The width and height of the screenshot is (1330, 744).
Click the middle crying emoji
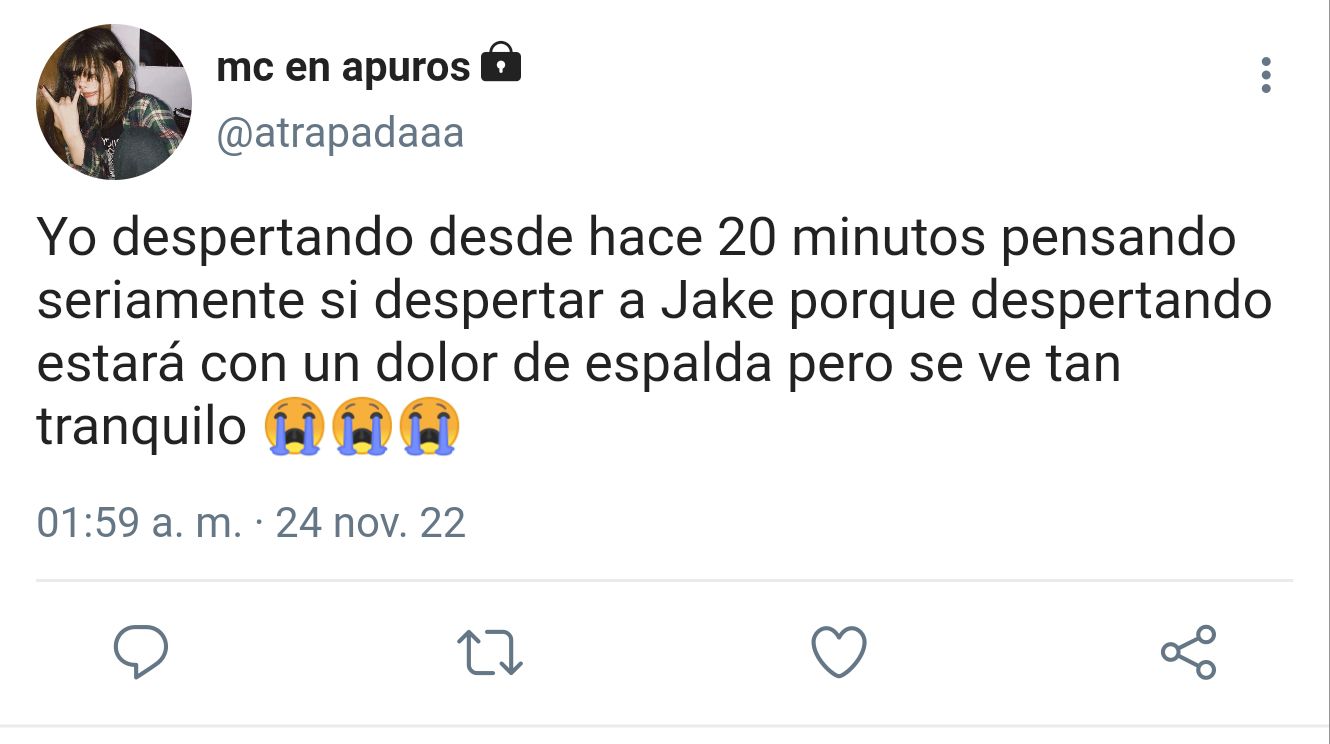tap(361, 427)
